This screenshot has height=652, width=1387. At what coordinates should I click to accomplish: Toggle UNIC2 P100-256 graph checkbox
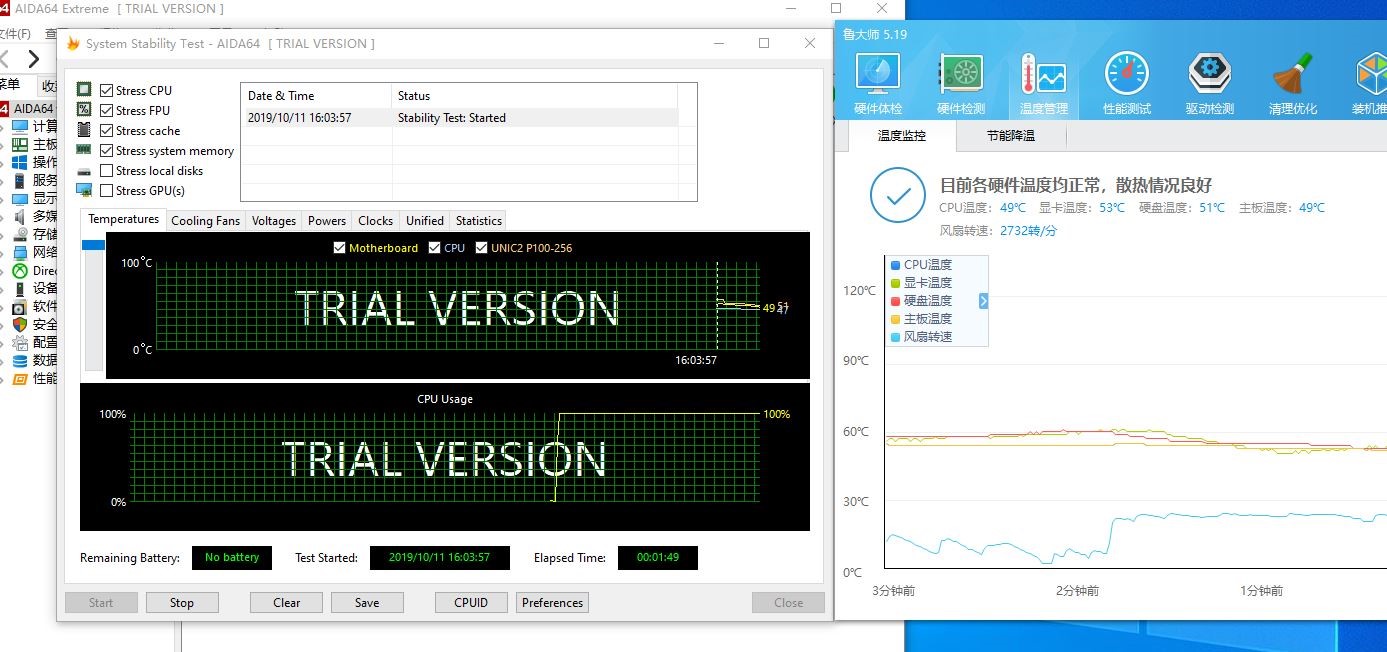point(481,247)
